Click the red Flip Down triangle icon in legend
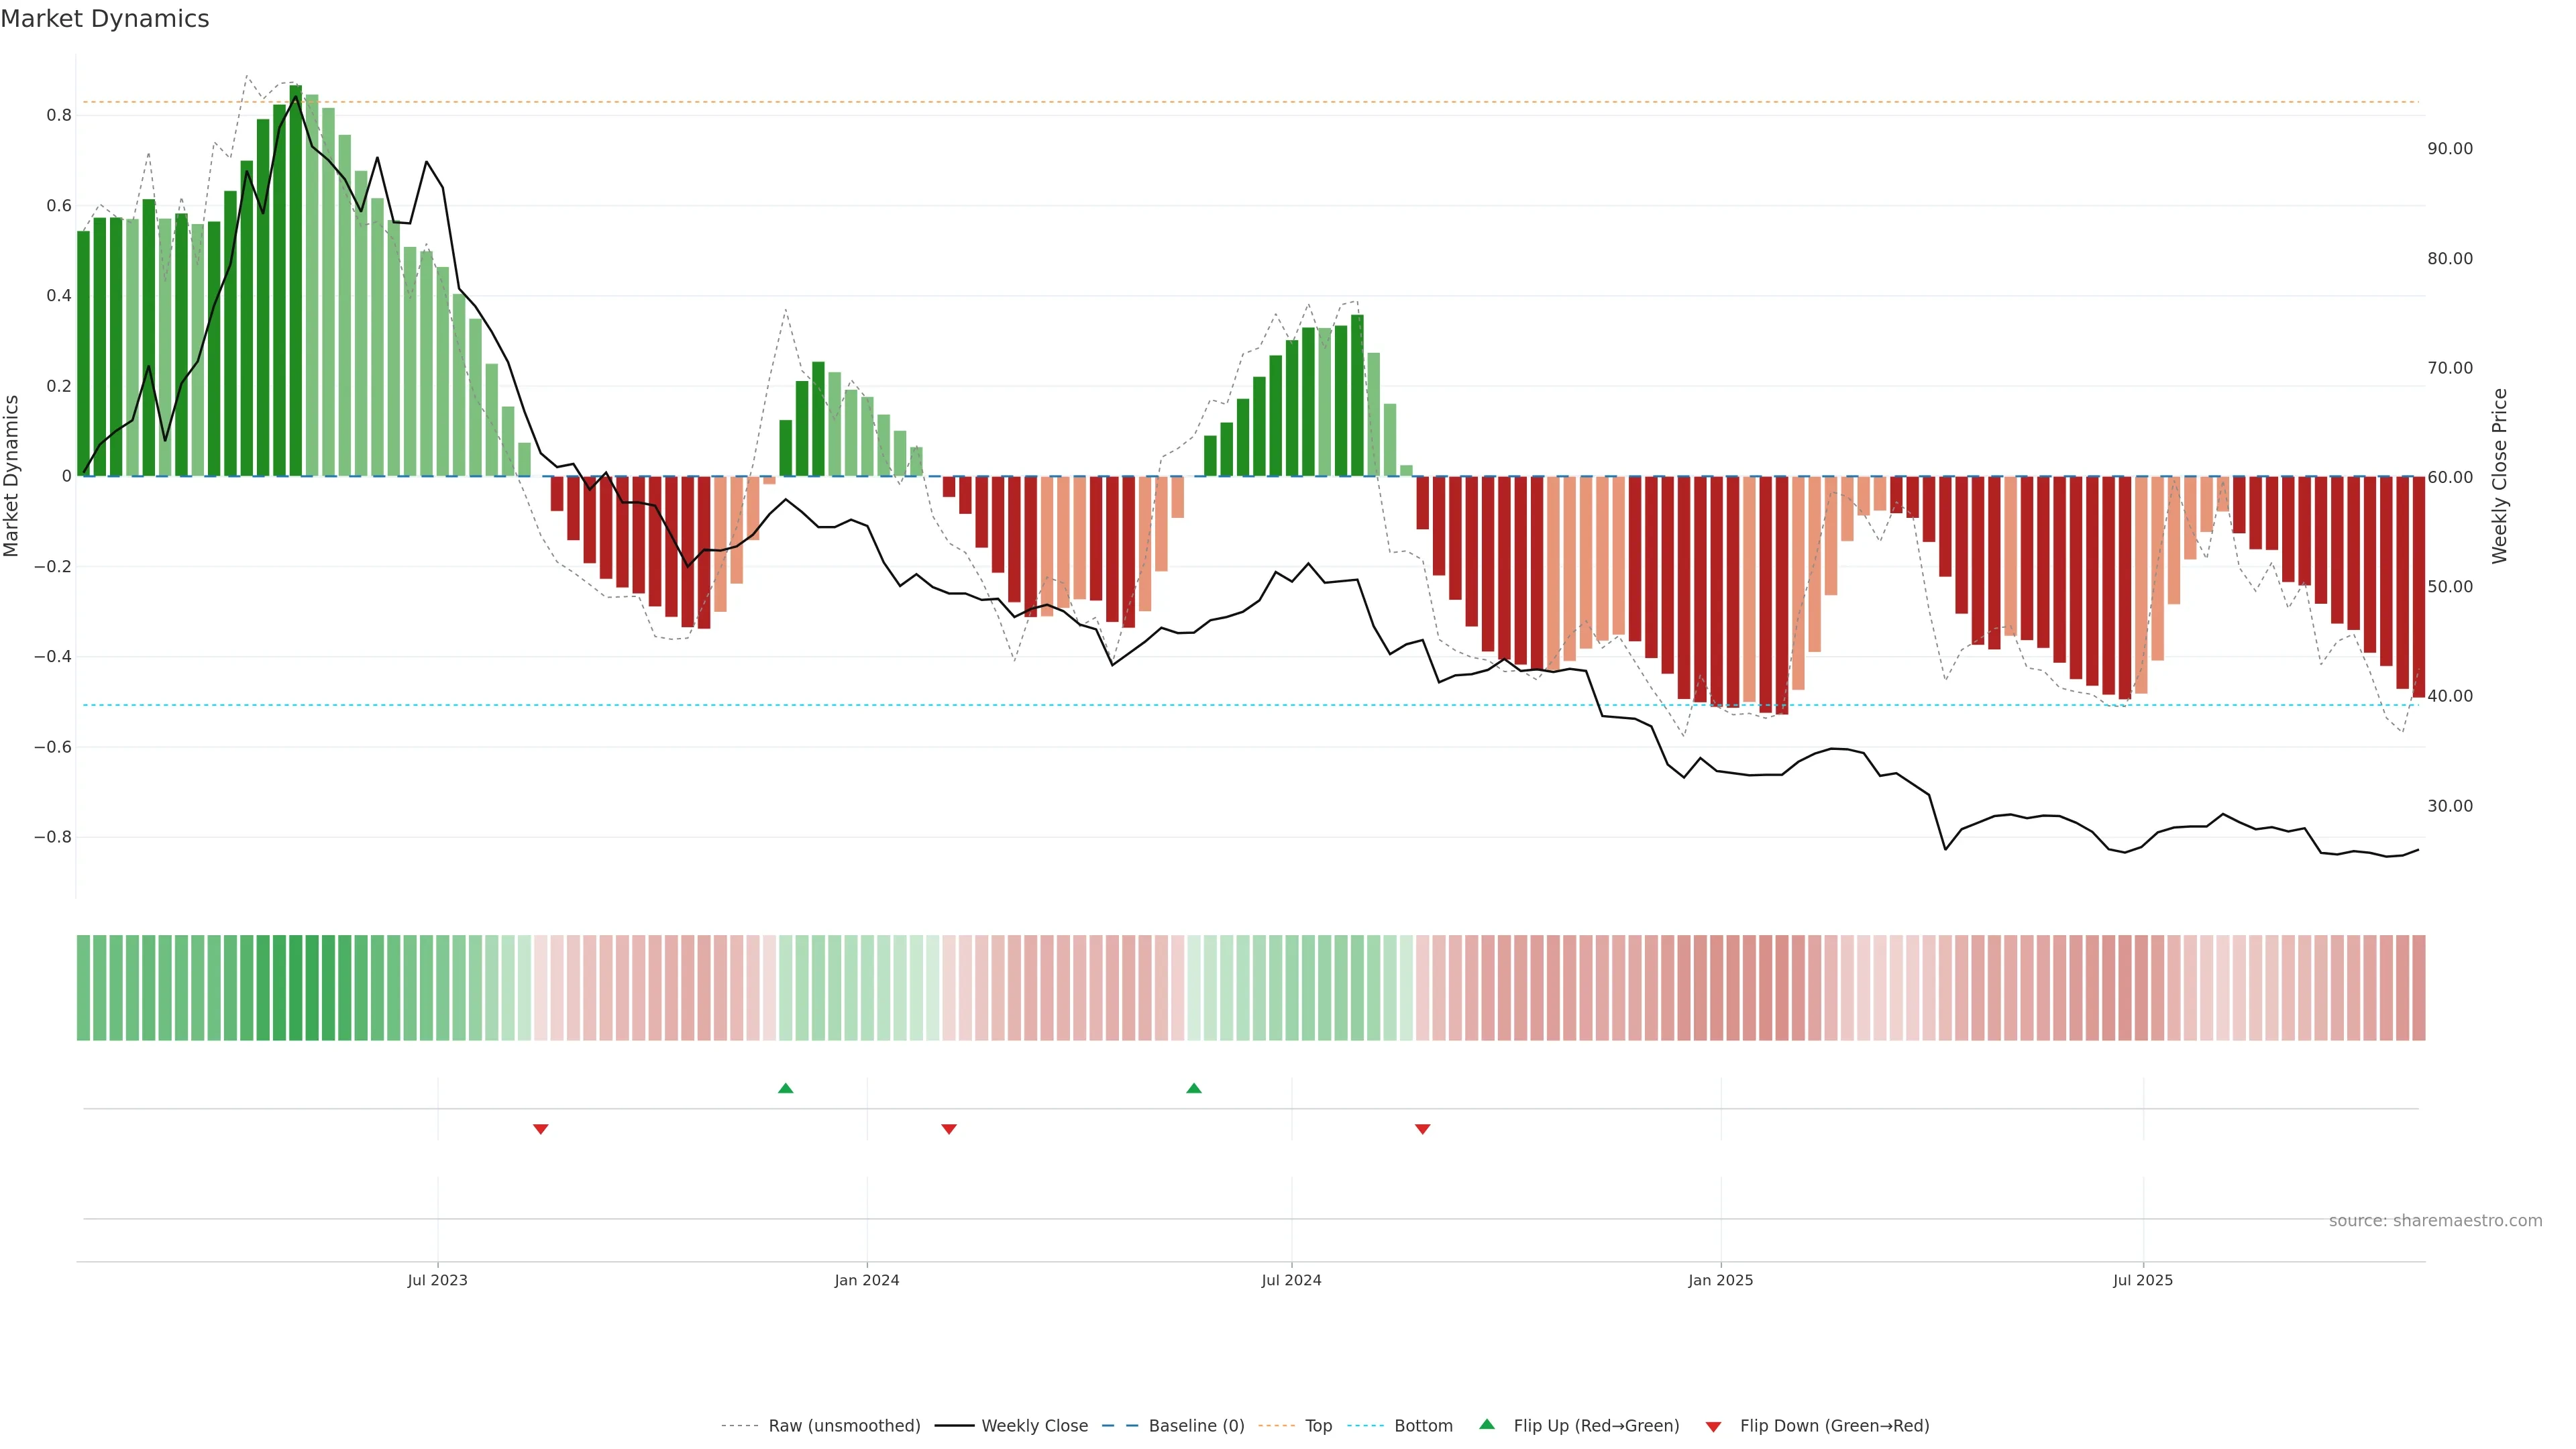Image resolution: width=2576 pixels, height=1449 pixels. click(1713, 1426)
